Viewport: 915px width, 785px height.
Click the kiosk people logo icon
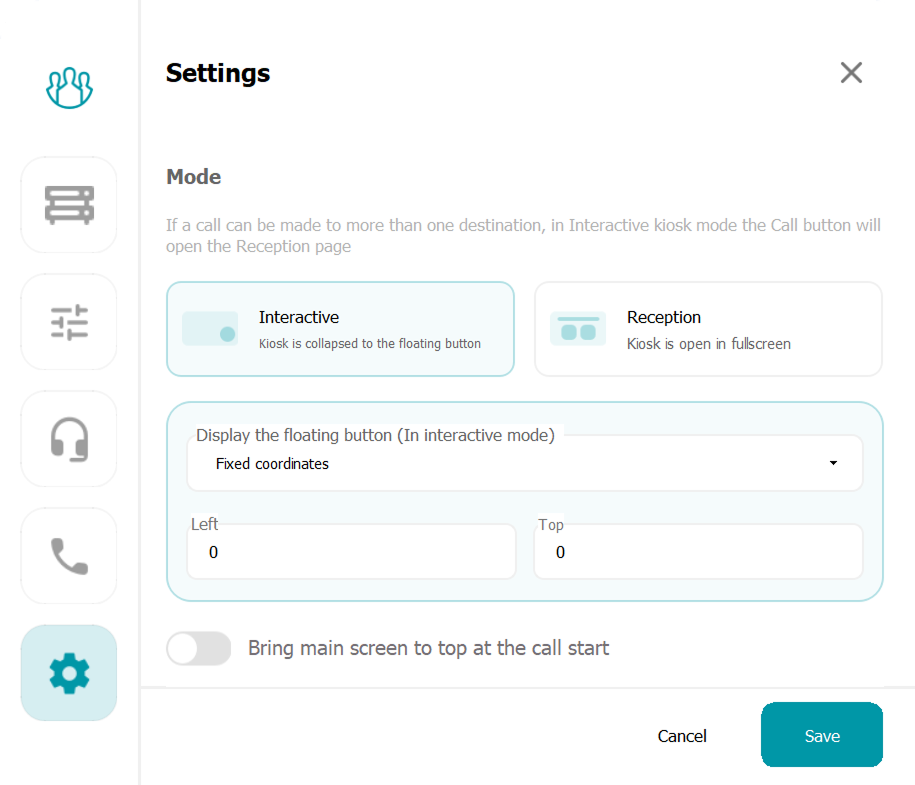point(69,88)
